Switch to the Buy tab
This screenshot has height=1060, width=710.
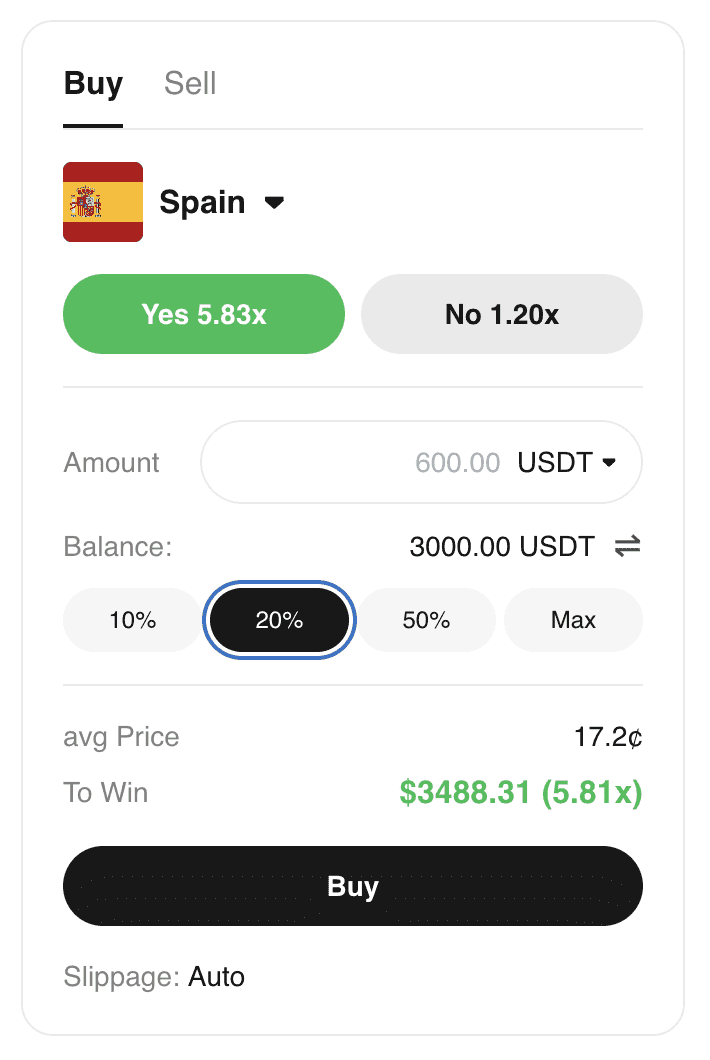point(93,84)
